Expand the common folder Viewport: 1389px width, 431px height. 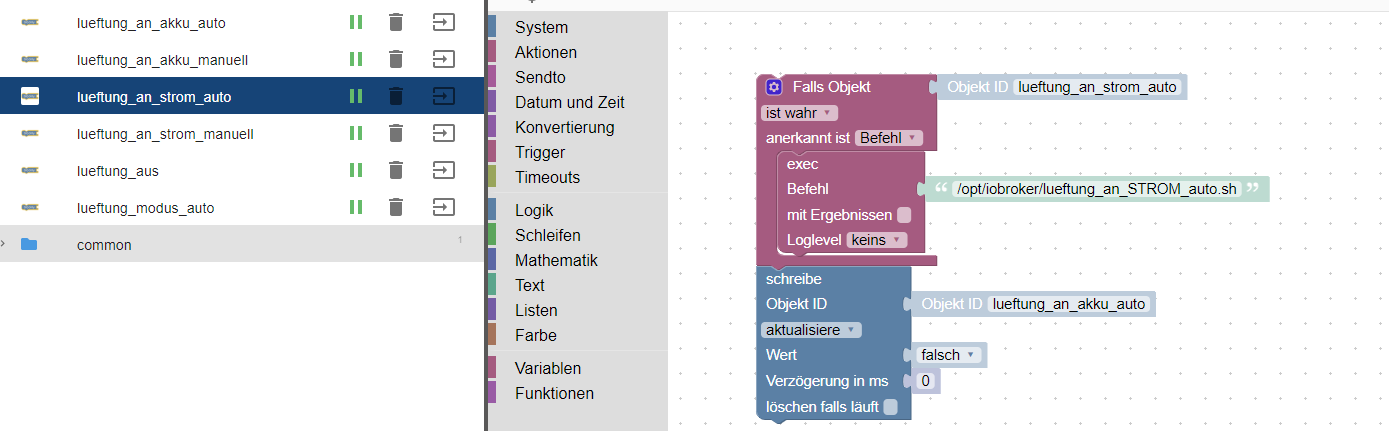(x=3, y=244)
